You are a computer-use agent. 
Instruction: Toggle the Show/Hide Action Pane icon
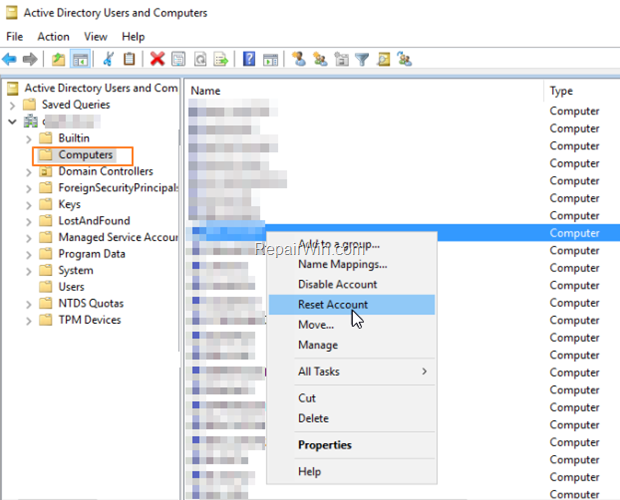tap(270, 60)
